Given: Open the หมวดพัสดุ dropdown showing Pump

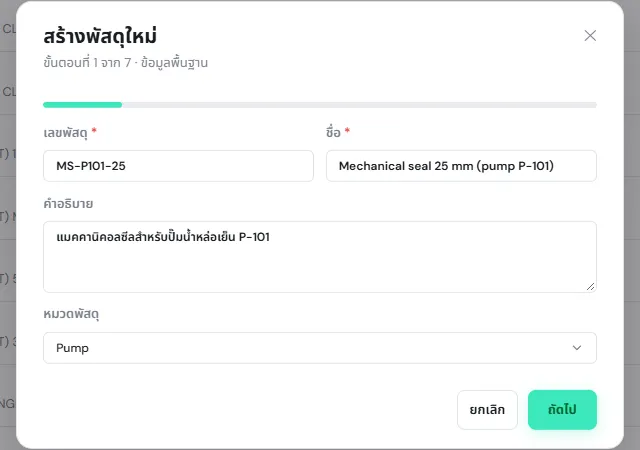Looking at the screenshot, I should pos(320,348).
